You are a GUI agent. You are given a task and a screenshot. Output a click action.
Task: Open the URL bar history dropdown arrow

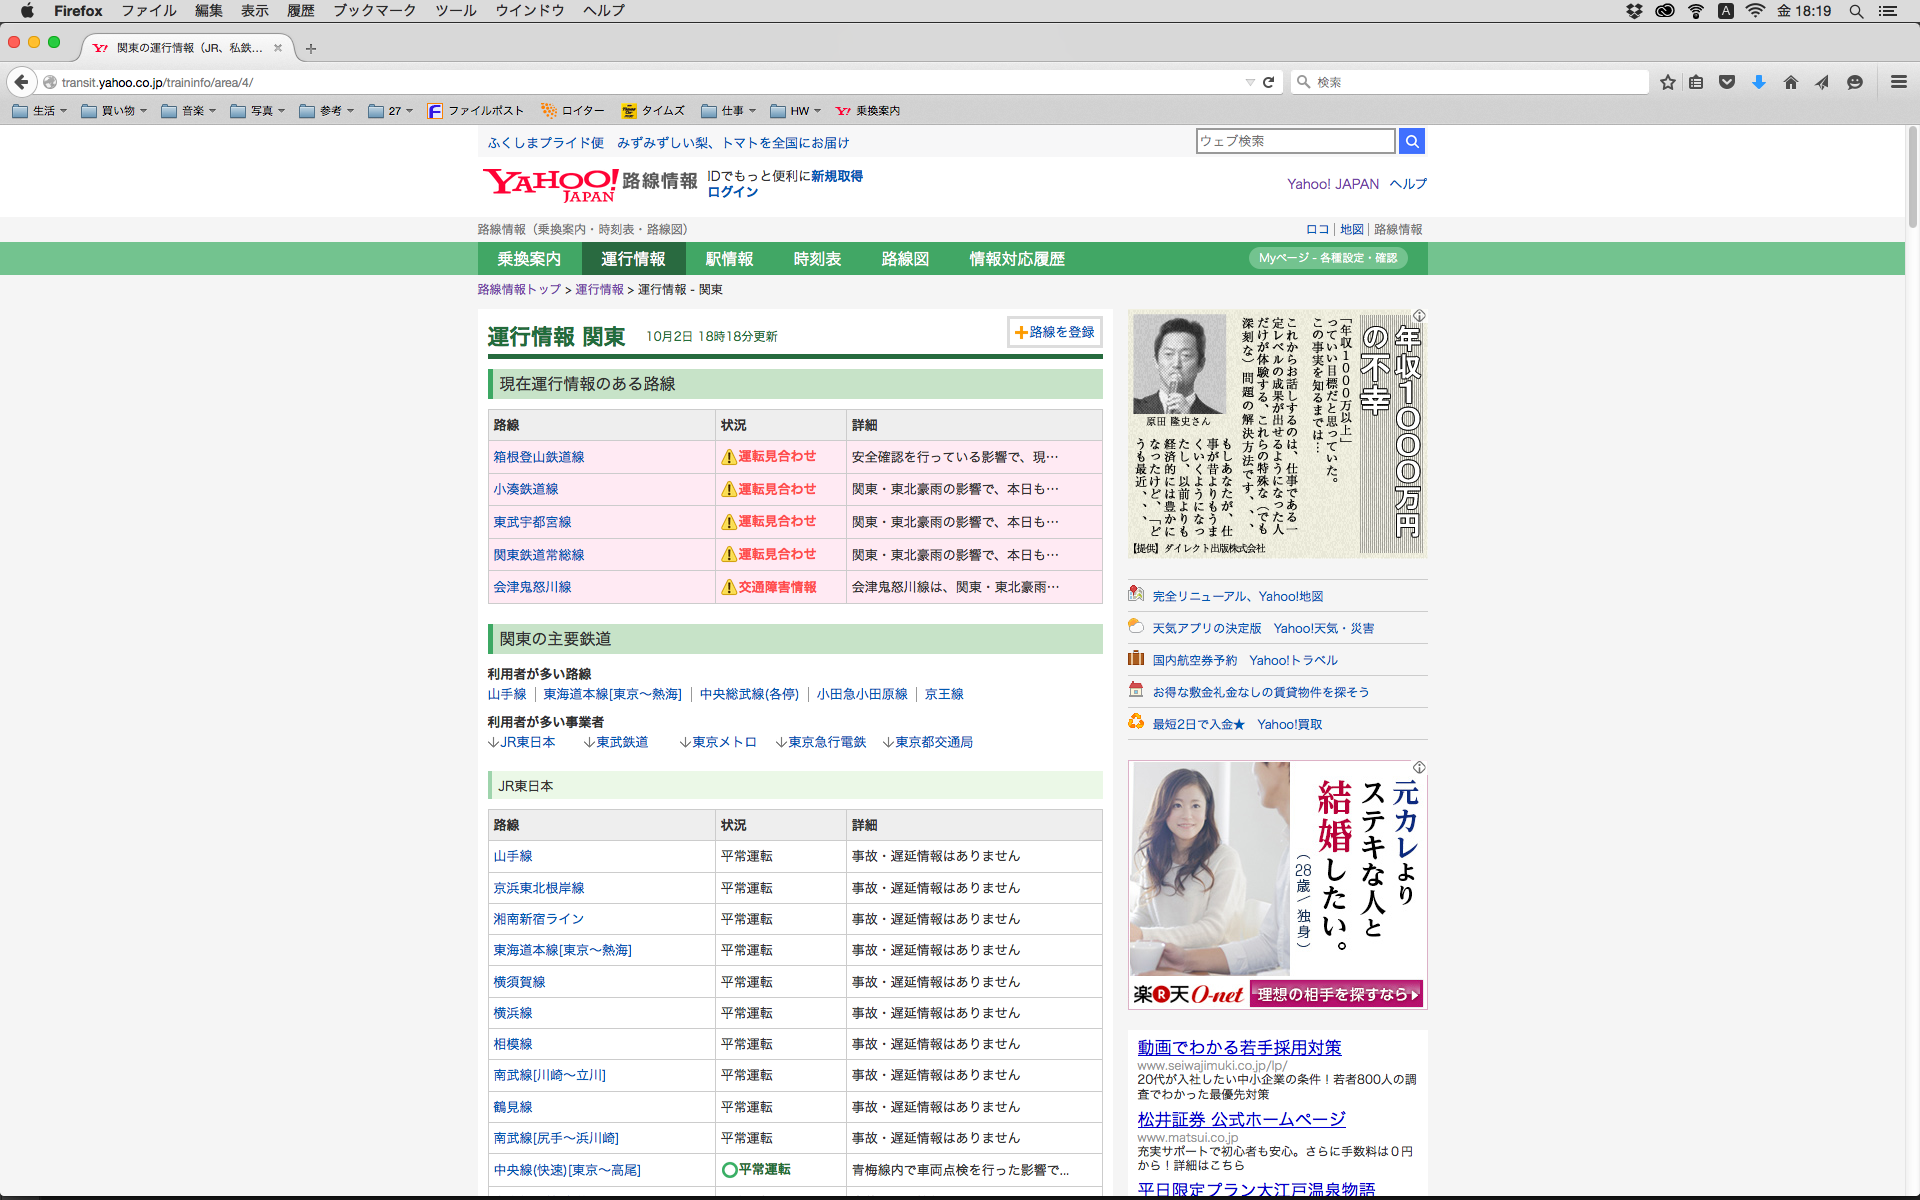(1249, 82)
